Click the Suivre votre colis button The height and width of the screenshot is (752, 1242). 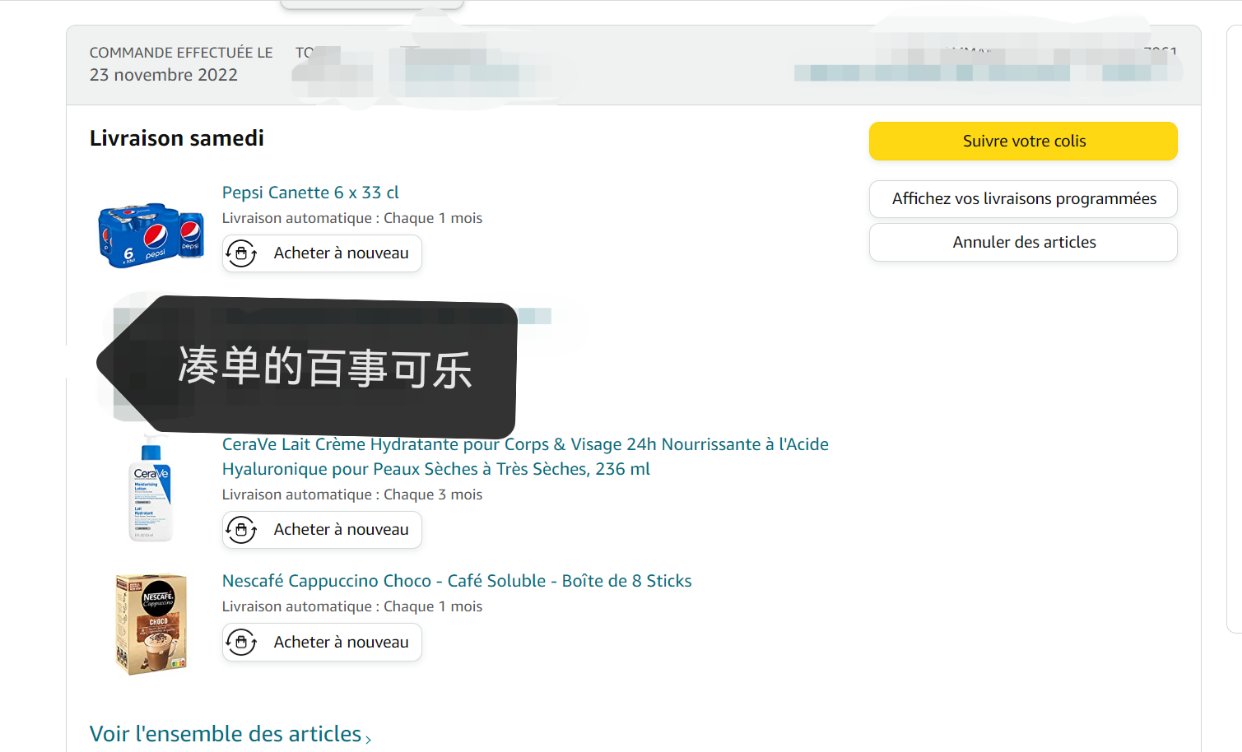pos(1023,141)
